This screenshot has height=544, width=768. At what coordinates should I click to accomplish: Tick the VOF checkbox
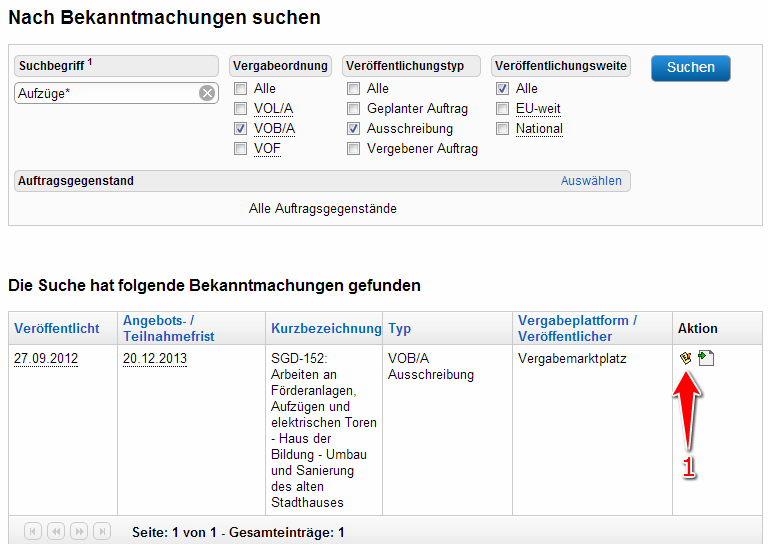pos(240,149)
